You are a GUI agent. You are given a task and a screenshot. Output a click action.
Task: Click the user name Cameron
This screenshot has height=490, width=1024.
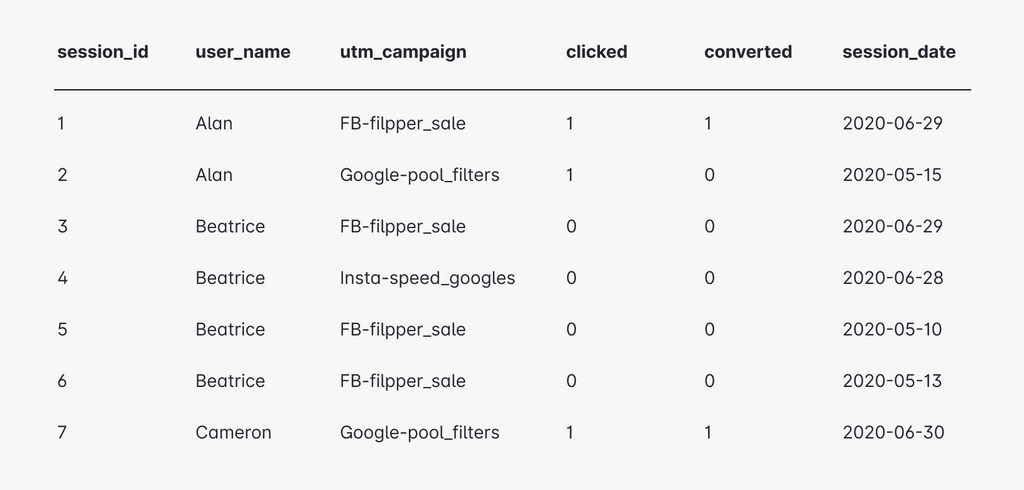click(233, 433)
